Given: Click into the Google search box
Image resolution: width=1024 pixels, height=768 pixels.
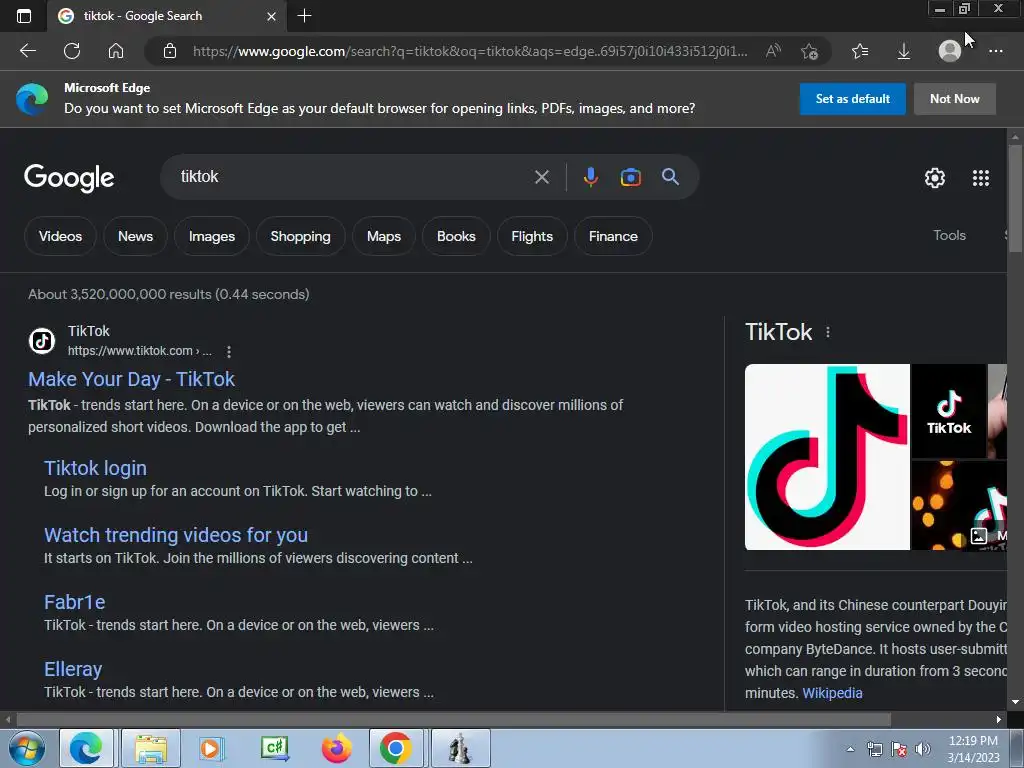Looking at the screenshot, I should coord(353,177).
